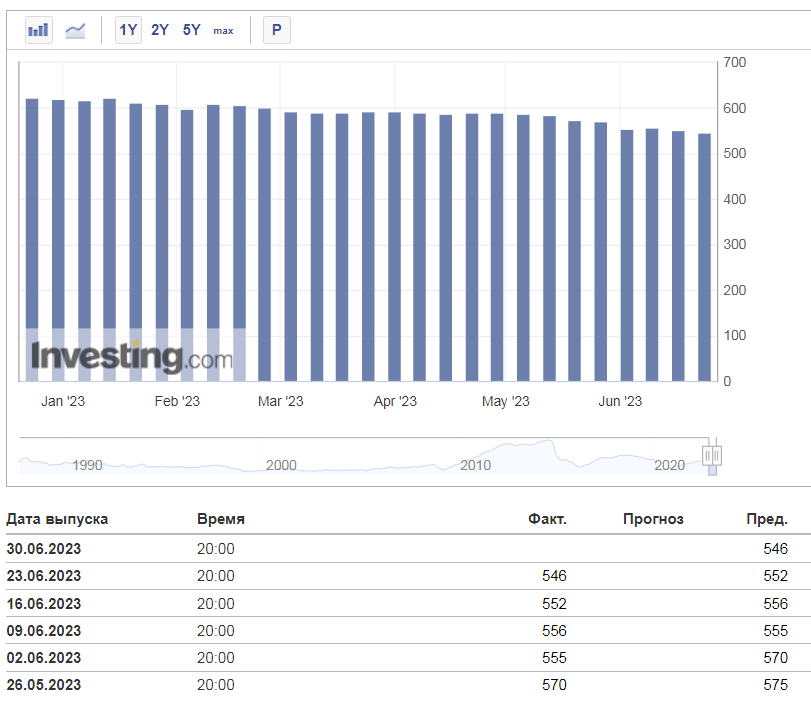Select the 2Y time range

coord(160,30)
